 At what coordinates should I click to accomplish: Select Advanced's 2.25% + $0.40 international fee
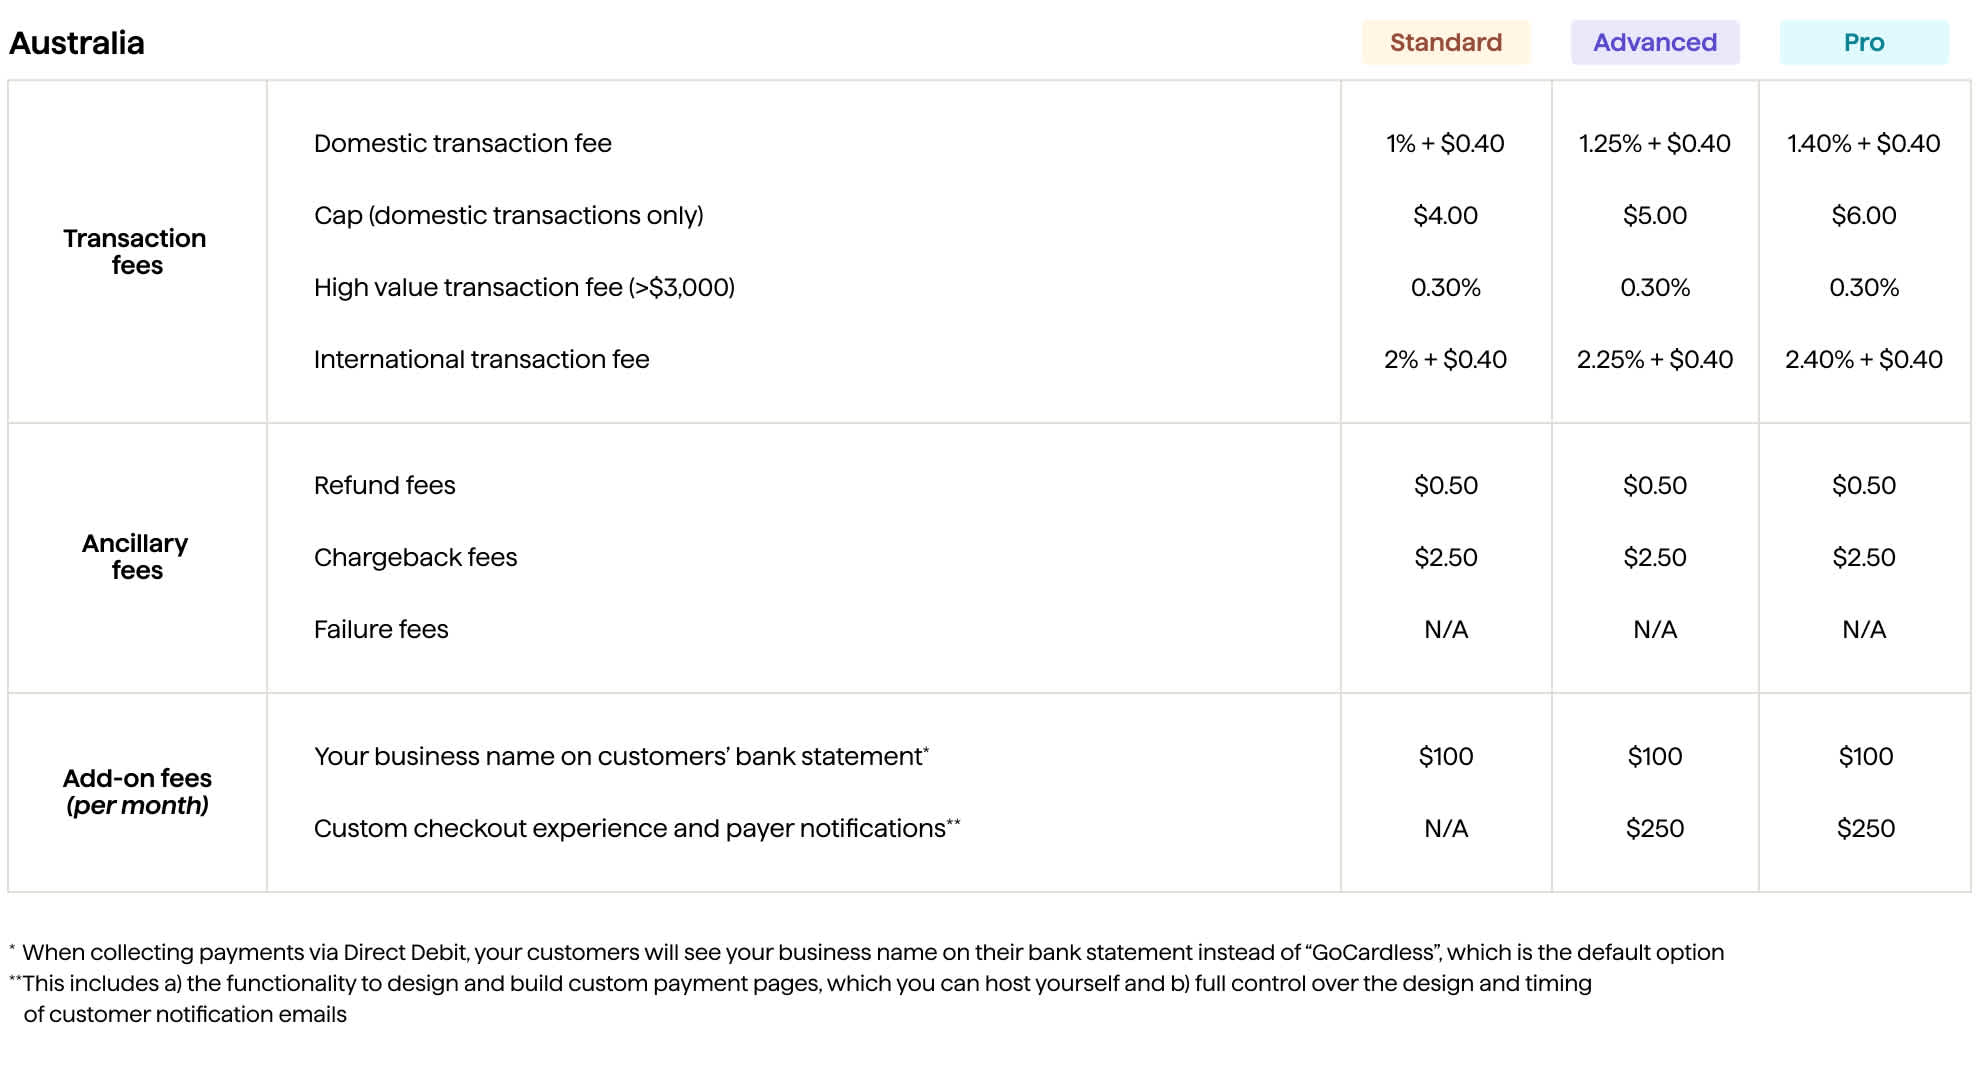(1654, 360)
